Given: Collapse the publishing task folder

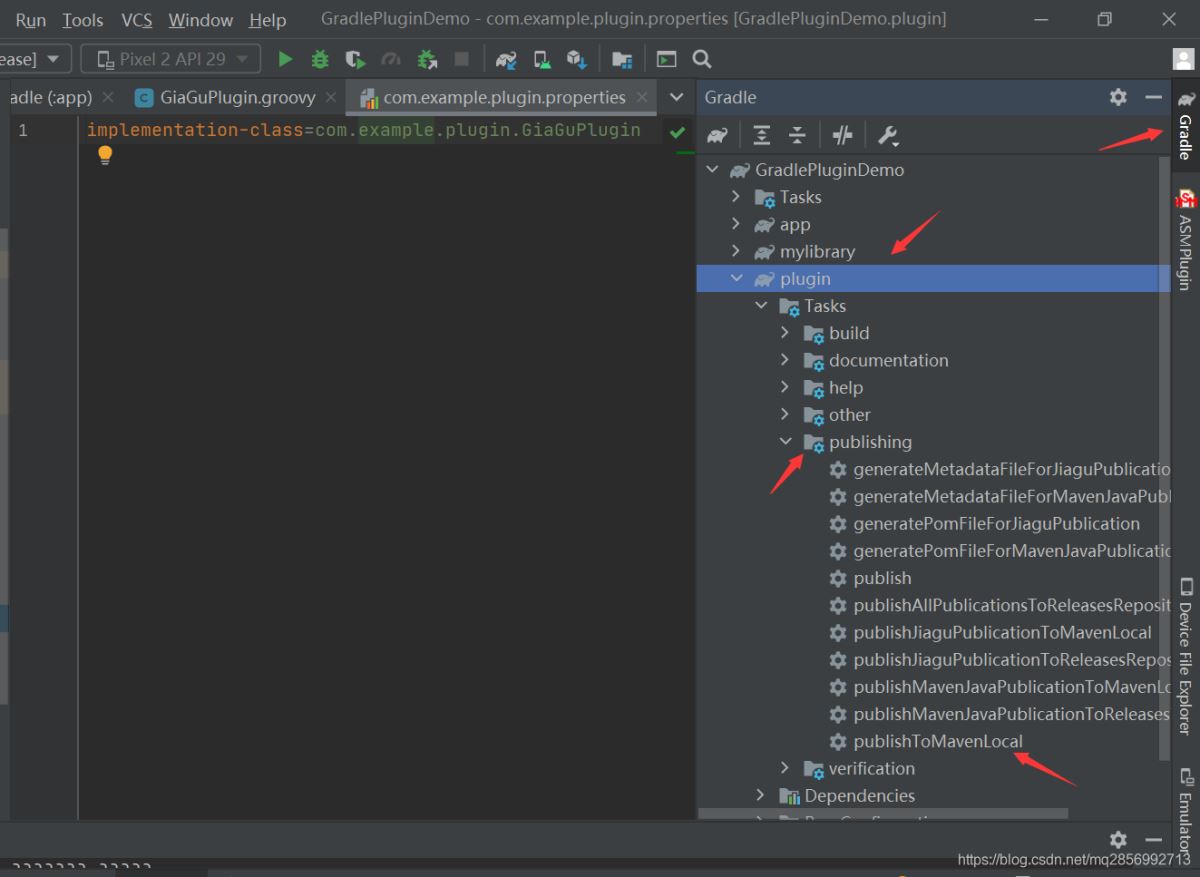Looking at the screenshot, I should pyautogui.click(x=786, y=442).
